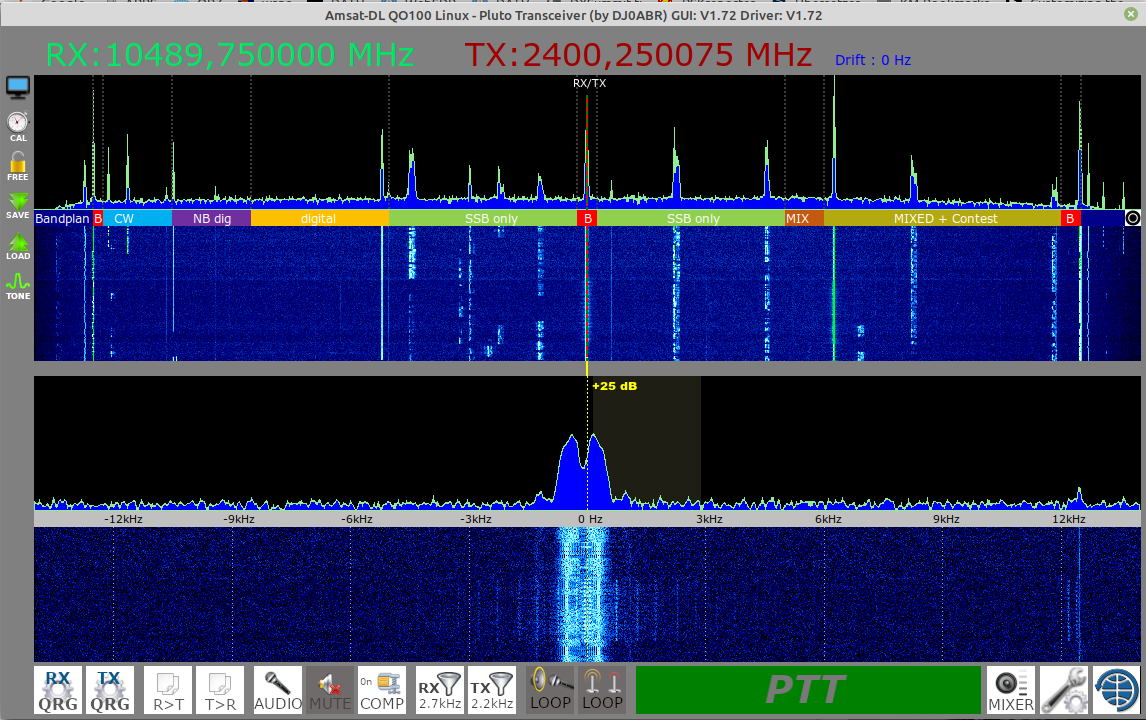This screenshot has height=720, width=1146.
Task: Toggle the FREE padlock frequency lock
Action: click(18, 166)
